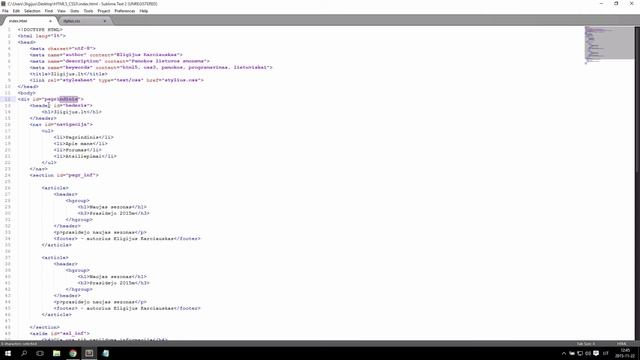Open the Project menu
This screenshot has width=640, height=360.
(x=104, y=11)
